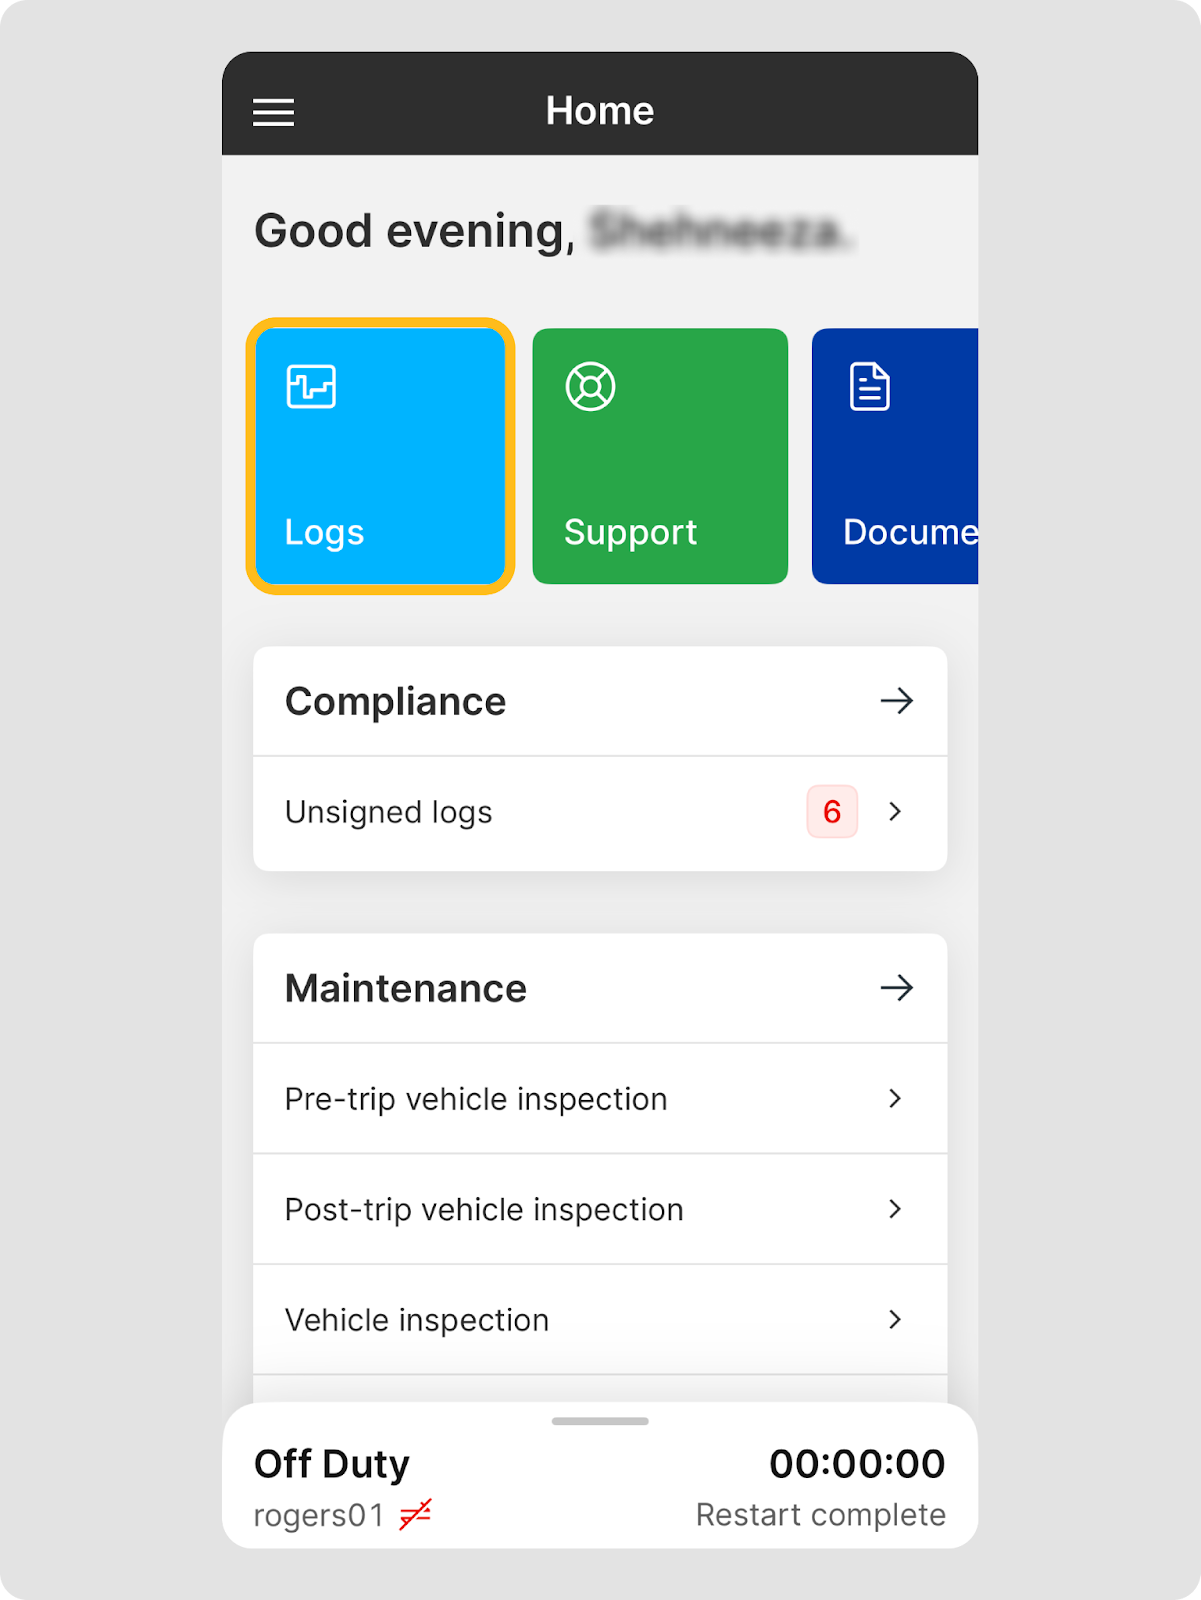
Task: Tap the unsigned logs count badge 6
Action: click(832, 811)
